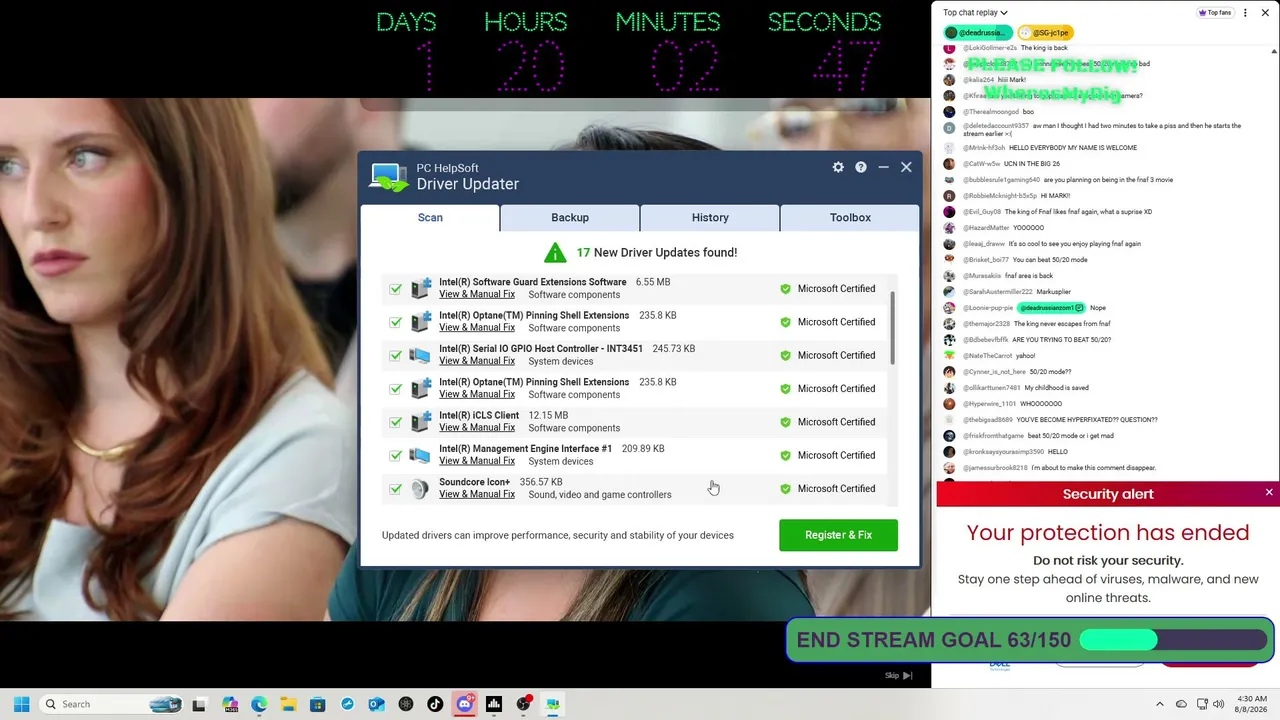Screen dimensions: 1280x720
Task: Click username @NateTheCarrot in chat
Action: [x=987, y=356]
